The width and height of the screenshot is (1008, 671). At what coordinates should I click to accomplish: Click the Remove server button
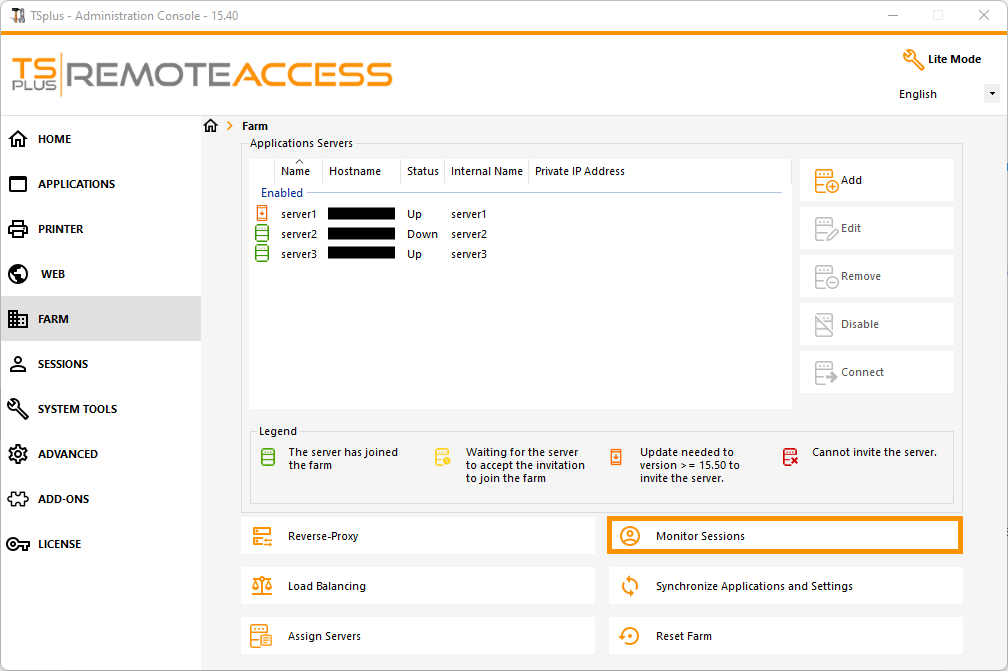coord(877,276)
